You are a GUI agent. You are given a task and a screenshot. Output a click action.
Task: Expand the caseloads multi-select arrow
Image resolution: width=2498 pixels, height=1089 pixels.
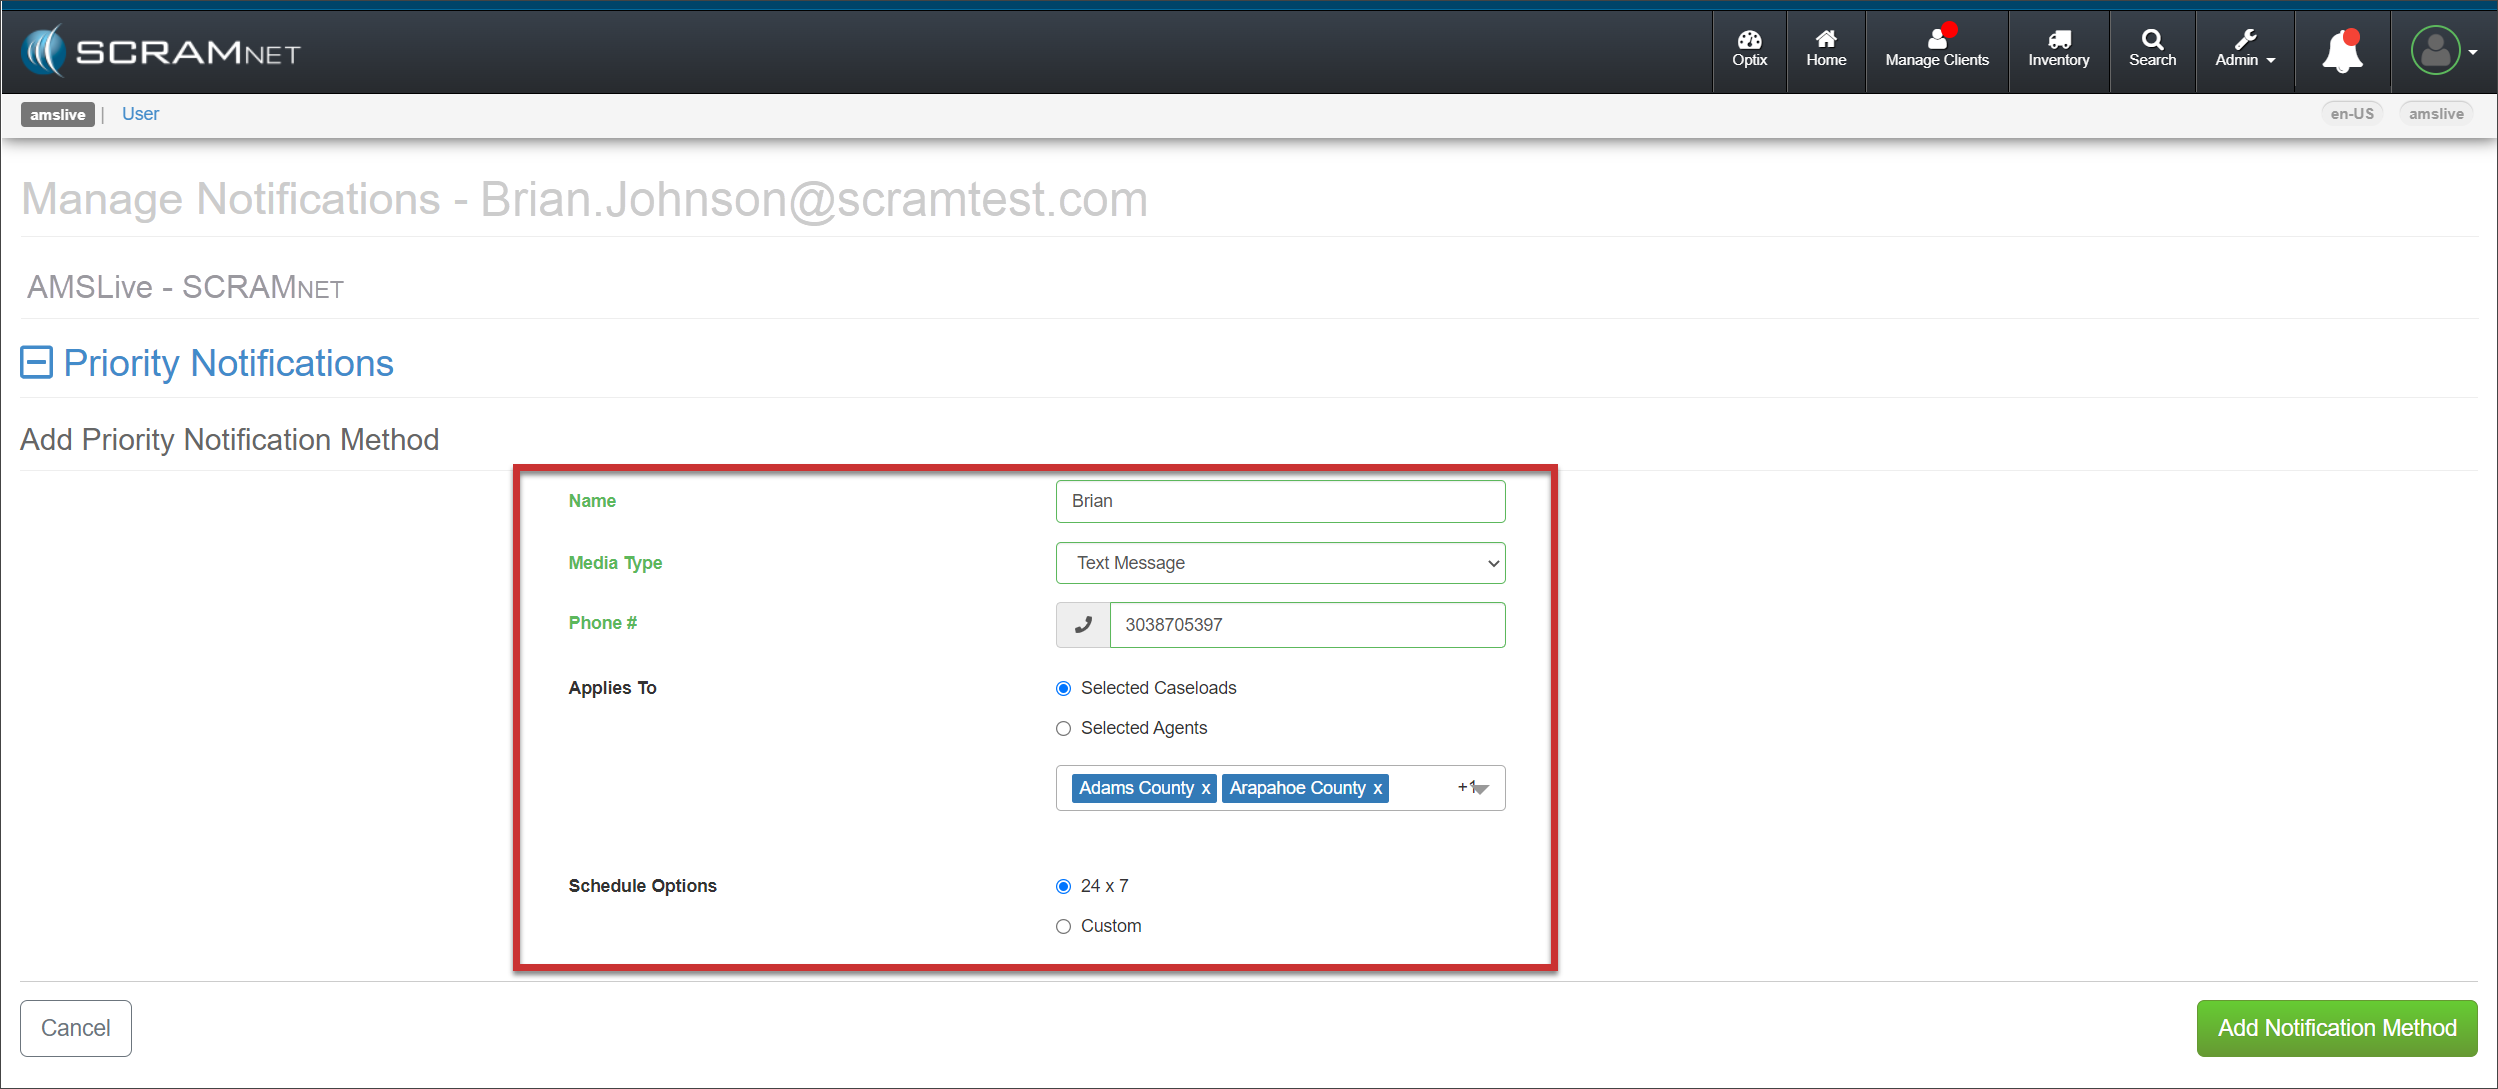[x=1481, y=789]
